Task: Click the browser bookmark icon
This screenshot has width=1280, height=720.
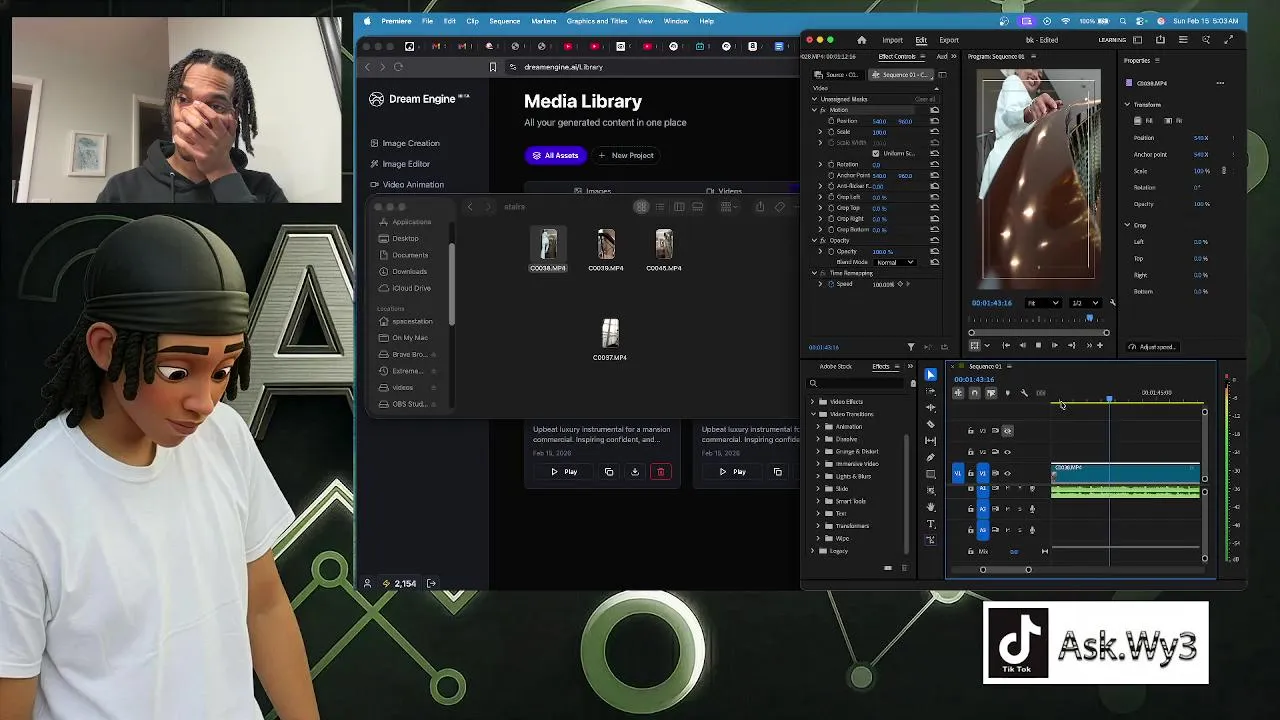Action: (492, 67)
